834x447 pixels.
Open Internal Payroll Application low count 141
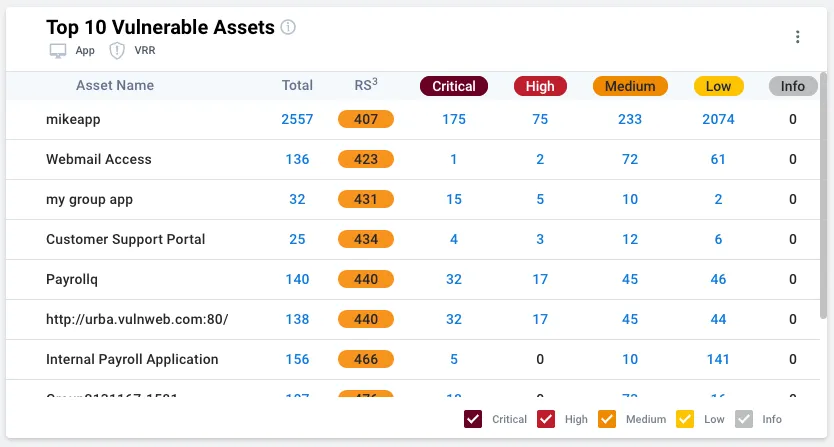(719, 359)
